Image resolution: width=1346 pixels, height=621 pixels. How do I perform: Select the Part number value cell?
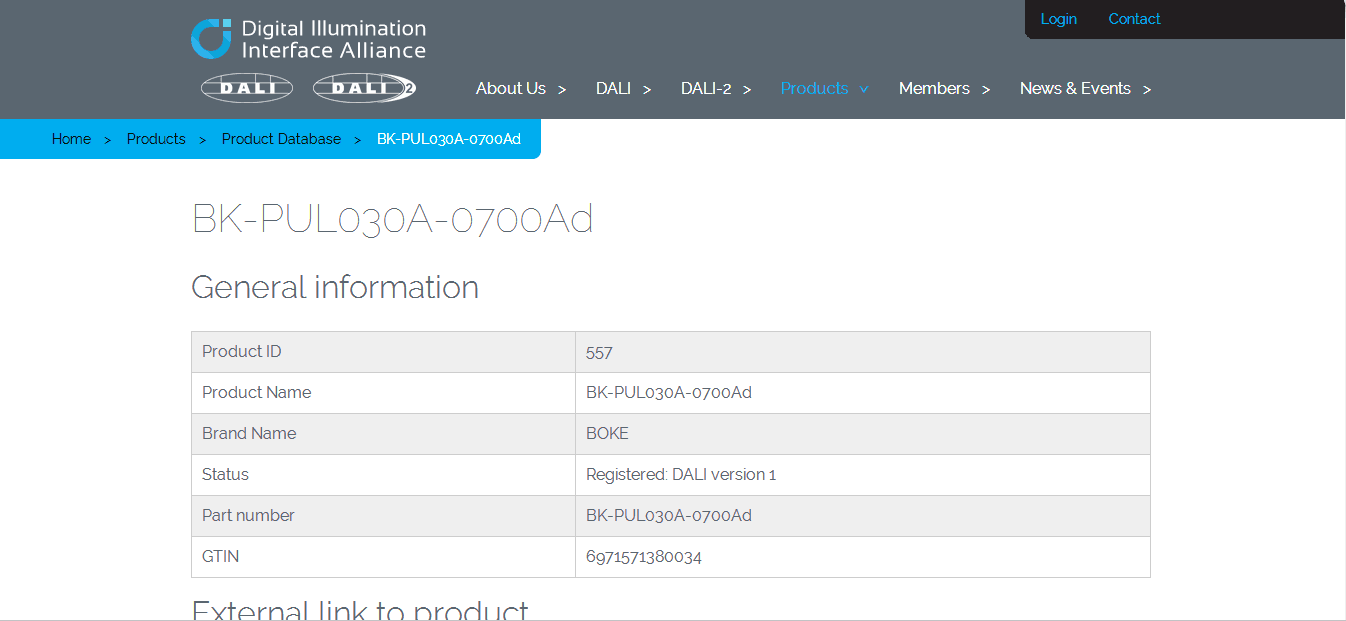click(x=863, y=516)
